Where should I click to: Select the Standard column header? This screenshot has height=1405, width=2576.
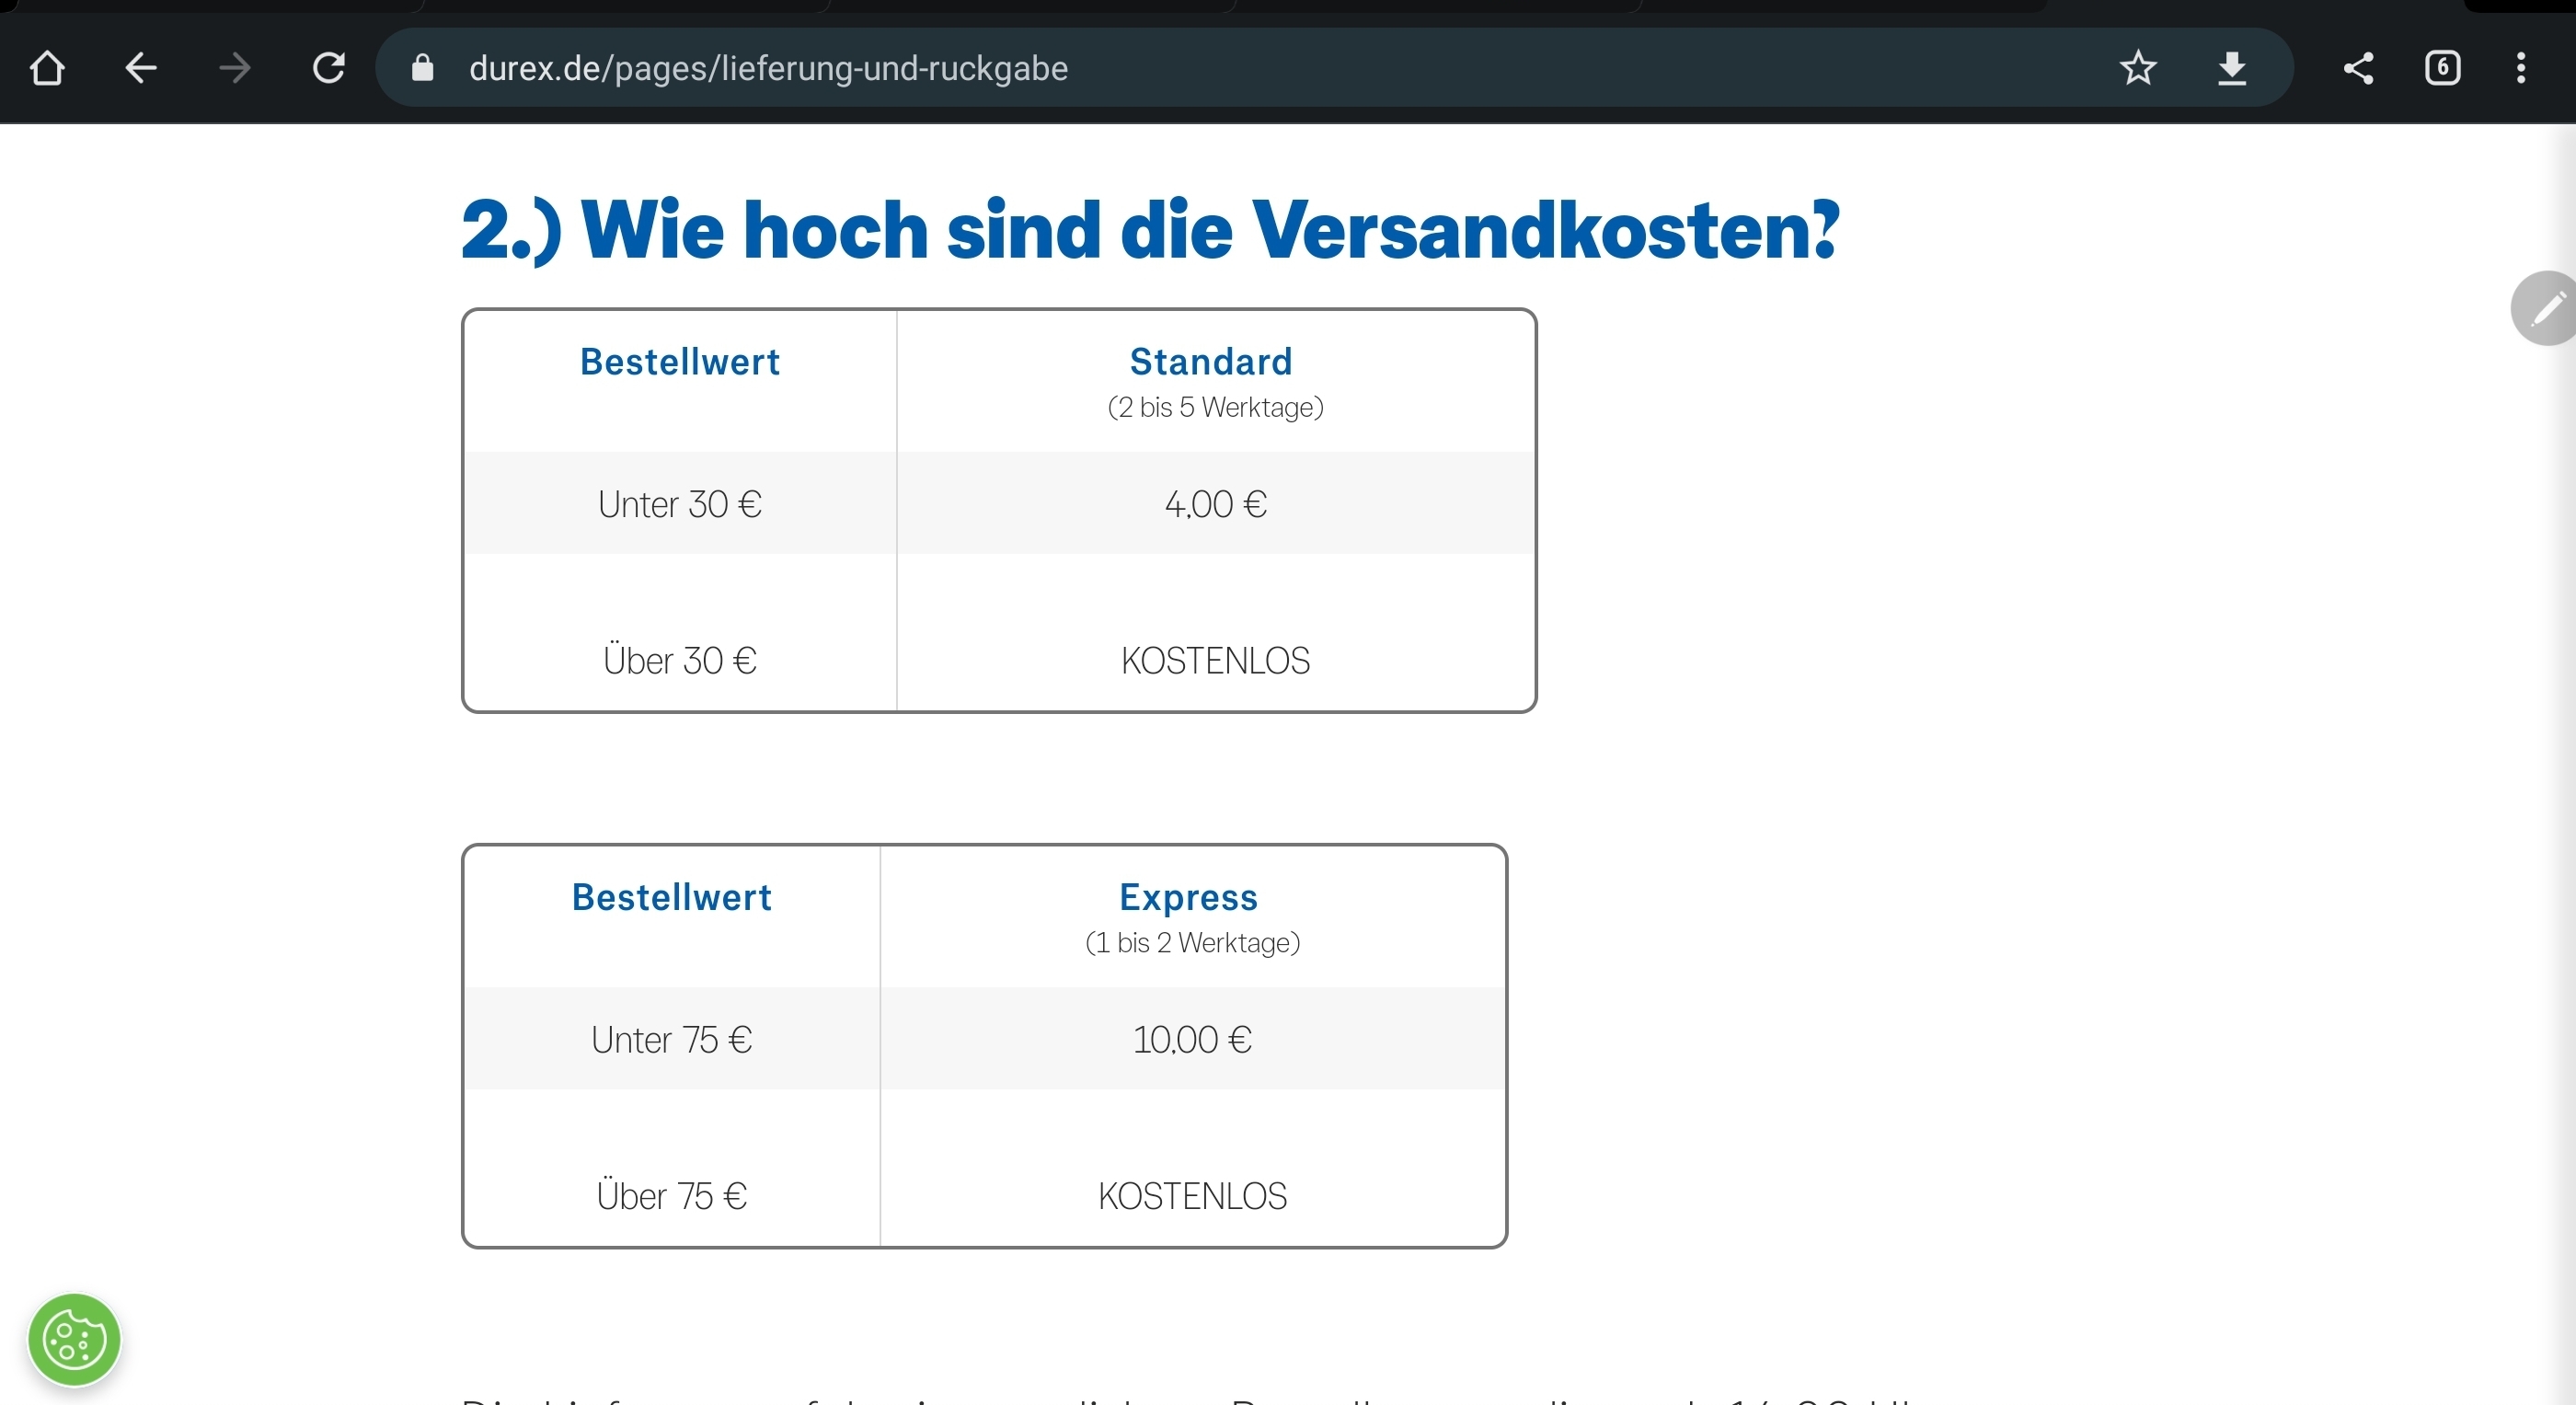coord(1211,362)
